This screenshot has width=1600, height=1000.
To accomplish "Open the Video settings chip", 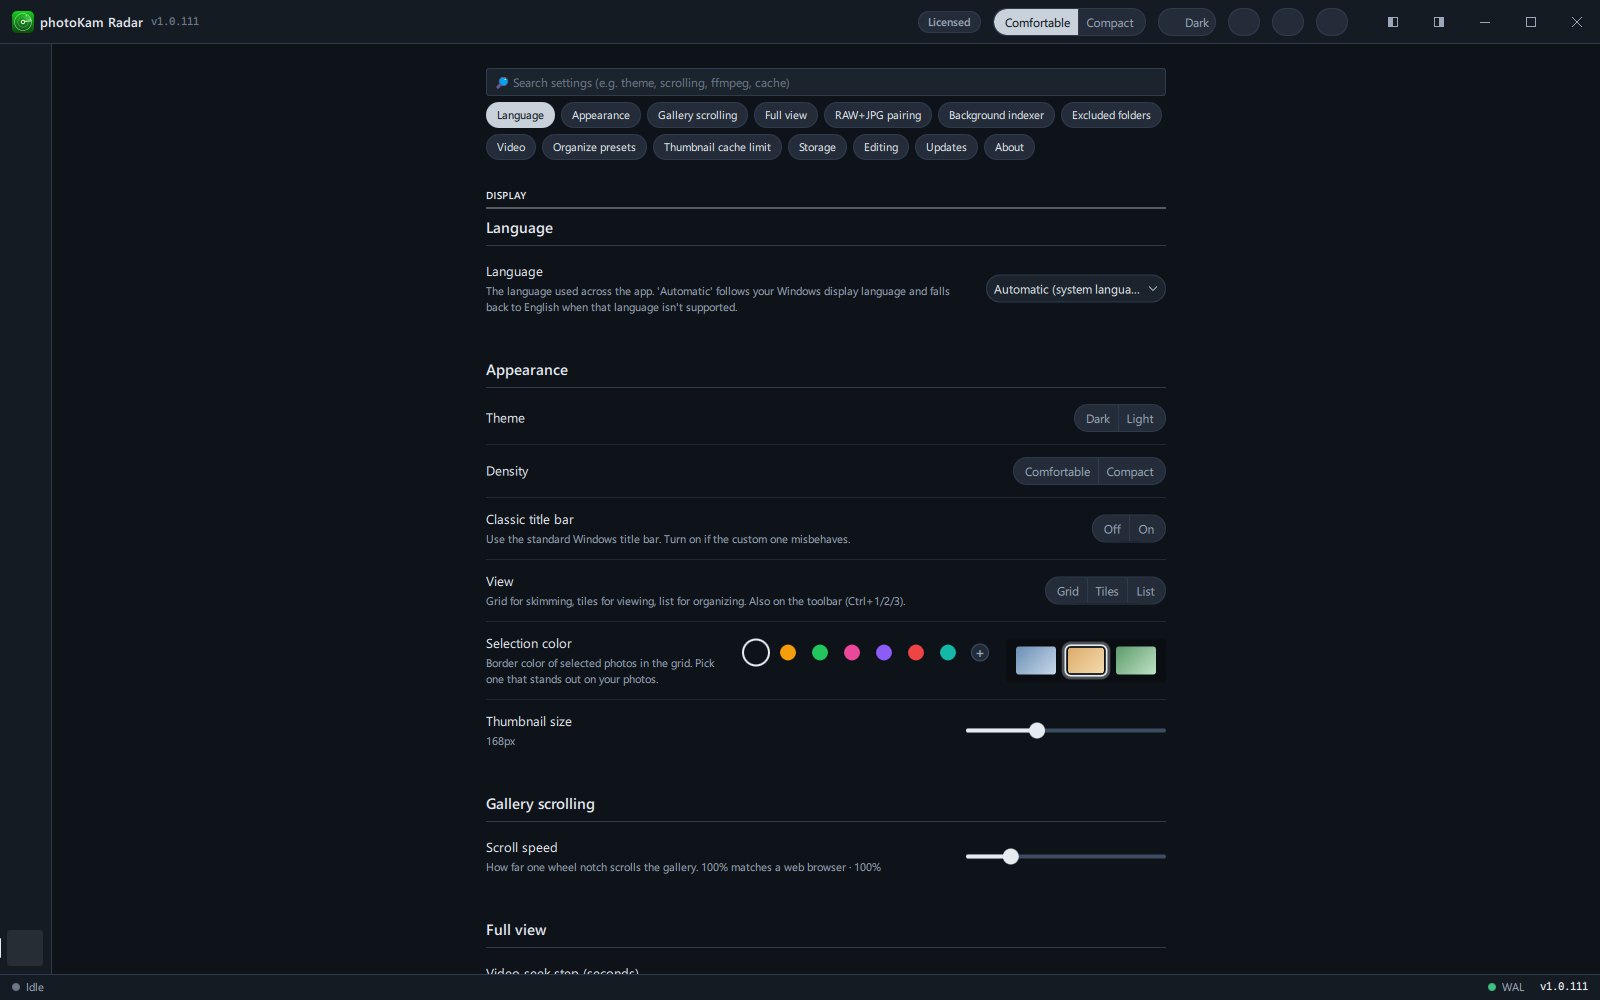I will click(x=511, y=147).
